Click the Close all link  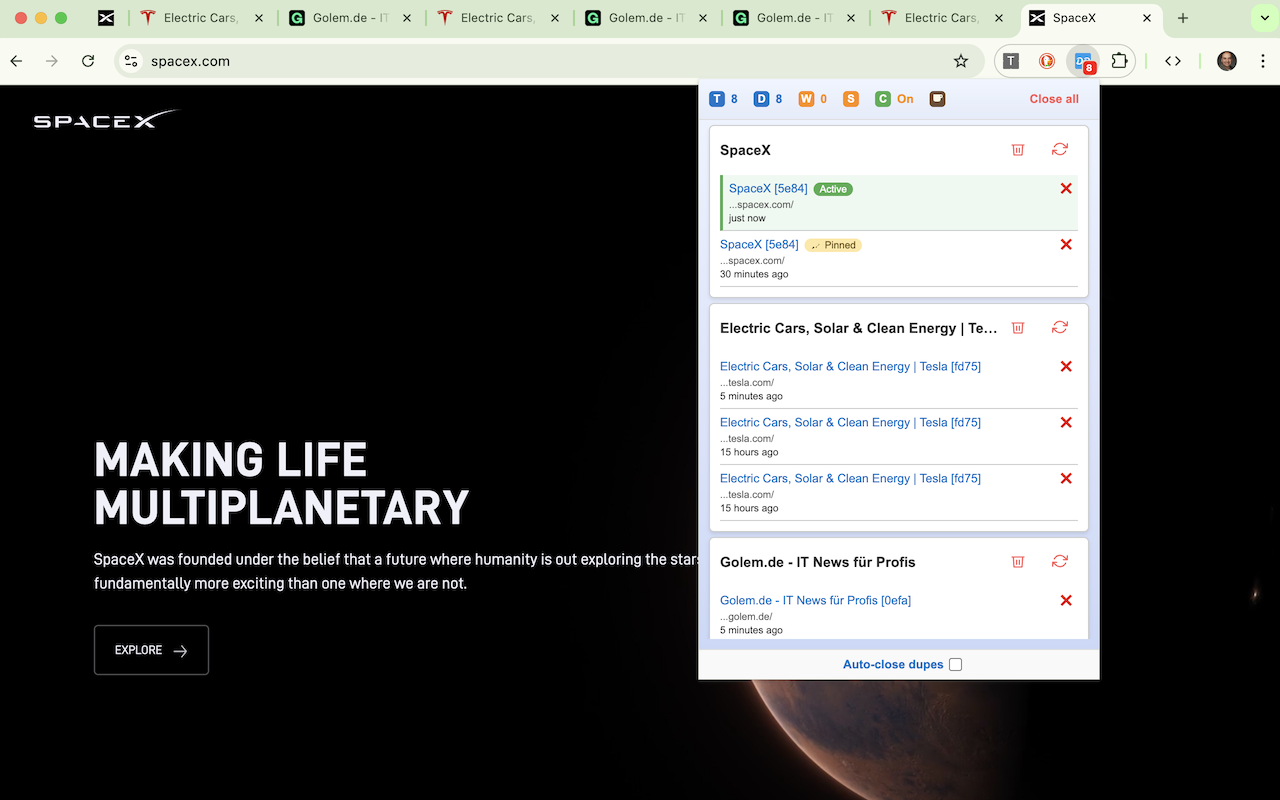coord(1054,99)
